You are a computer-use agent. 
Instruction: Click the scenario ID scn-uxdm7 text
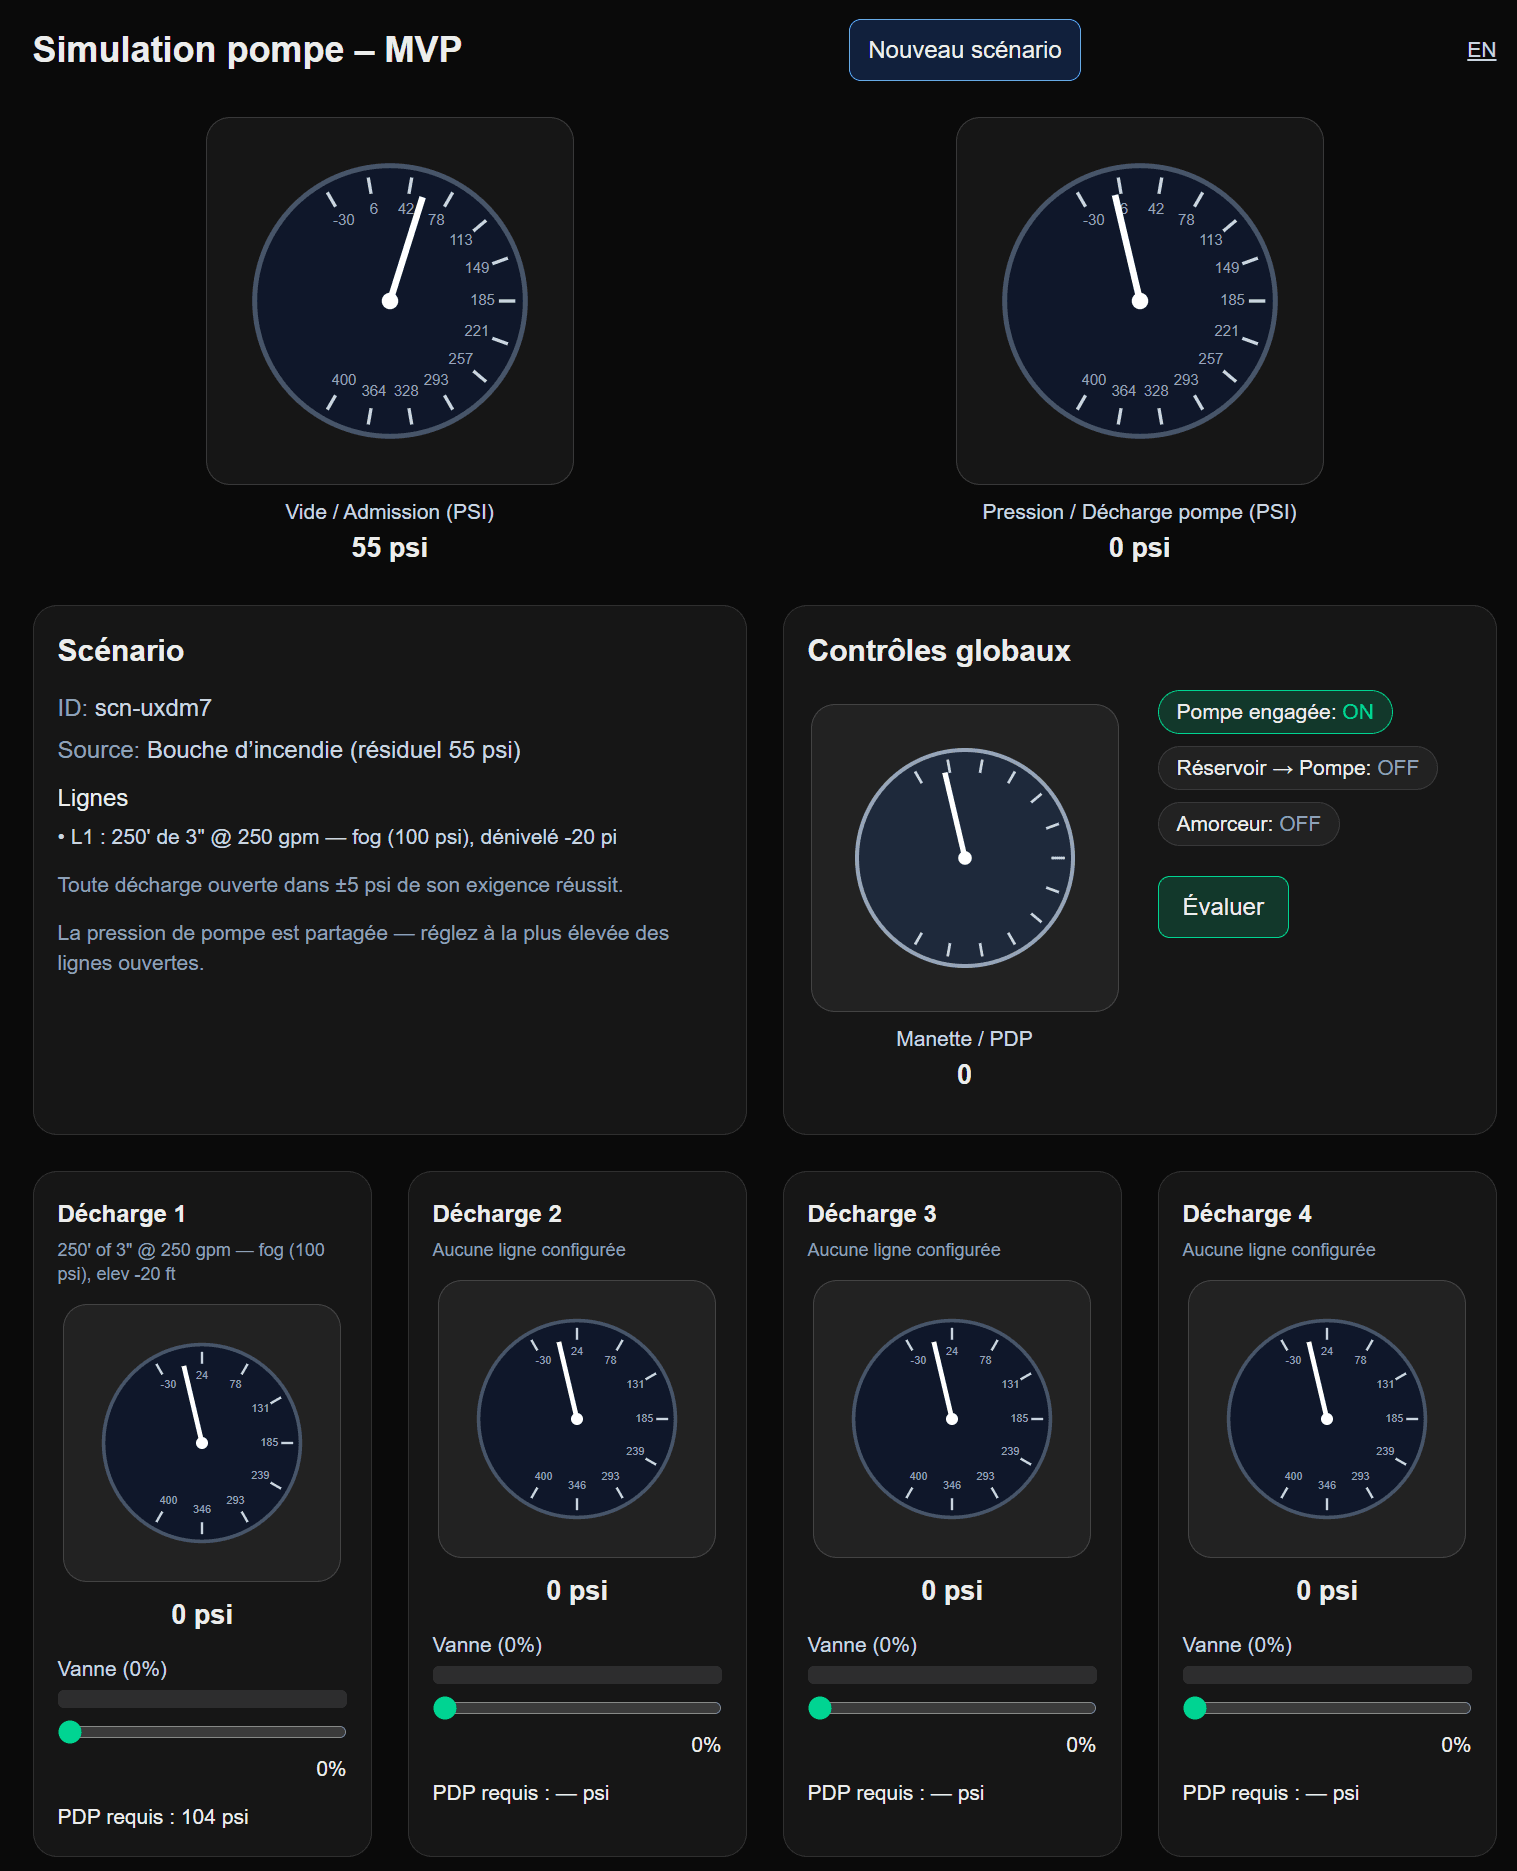pyautogui.click(x=153, y=708)
